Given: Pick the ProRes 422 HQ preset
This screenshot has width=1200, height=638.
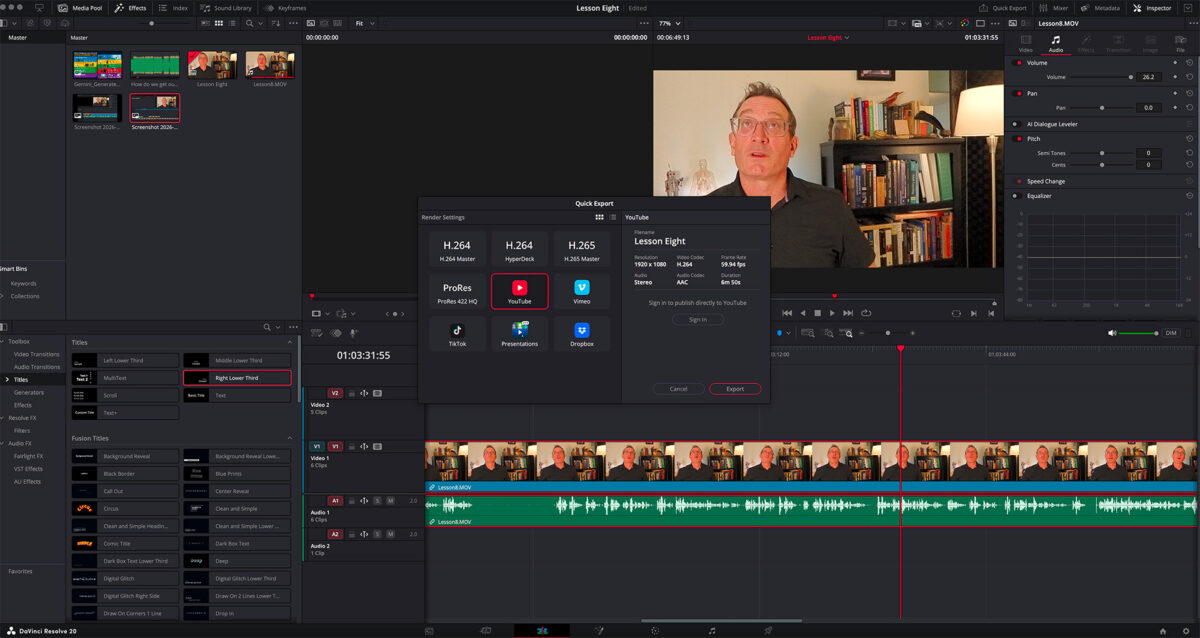Looking at the screenshot, I should [457, 291].
